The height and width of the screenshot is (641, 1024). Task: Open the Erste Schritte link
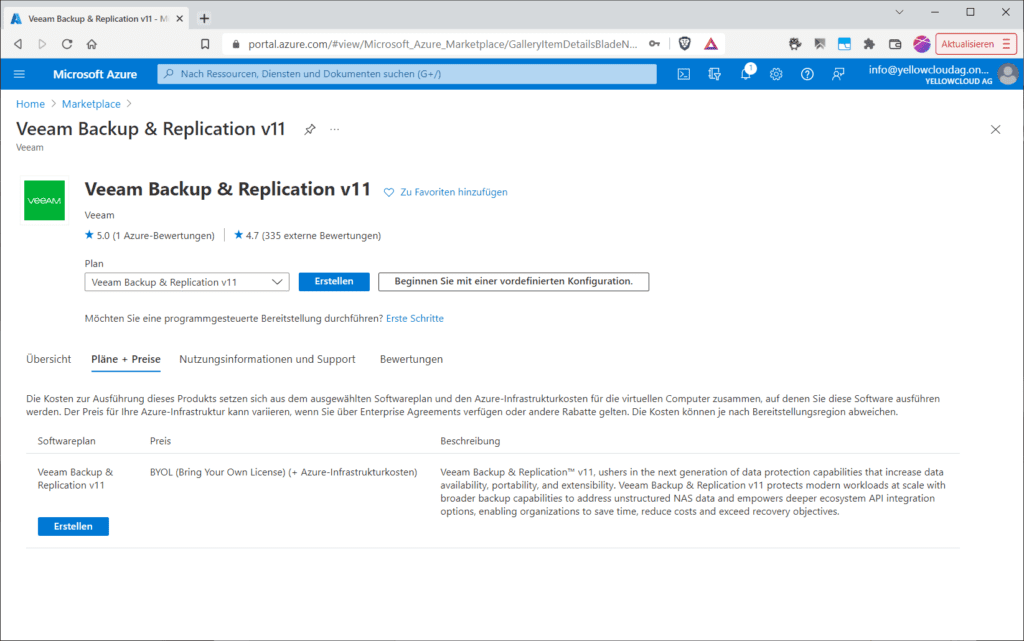tap(415, 319)
